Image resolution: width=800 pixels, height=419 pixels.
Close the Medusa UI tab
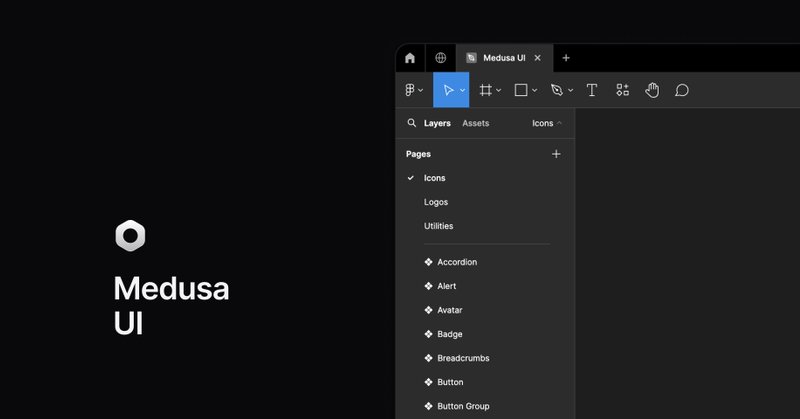pos(537,58)
